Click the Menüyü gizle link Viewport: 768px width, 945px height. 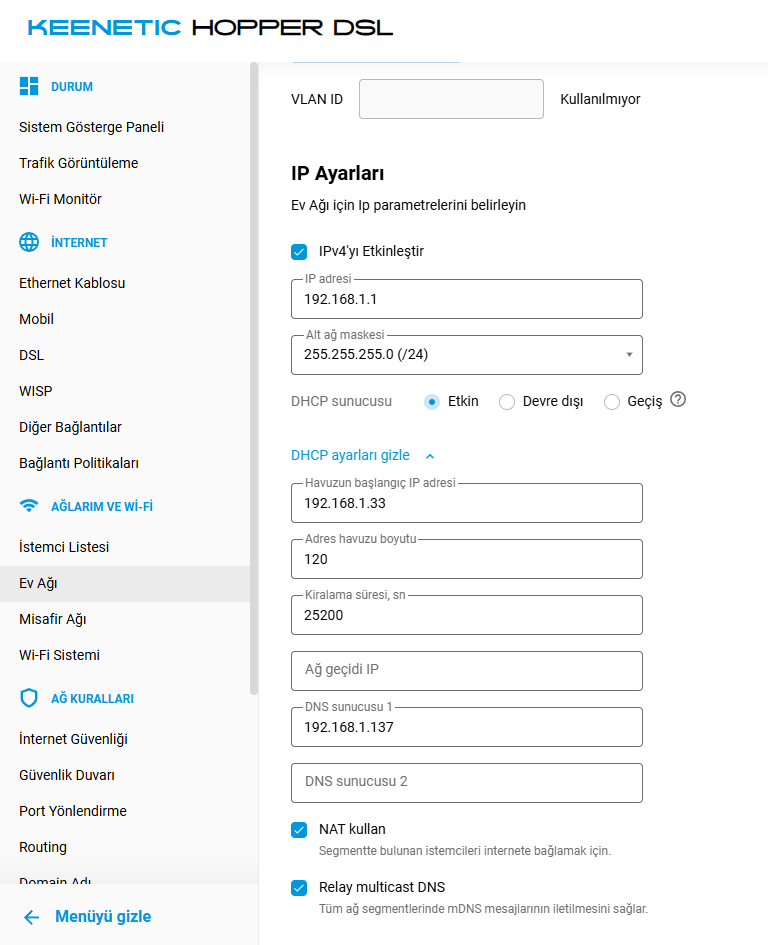[103, 917]
